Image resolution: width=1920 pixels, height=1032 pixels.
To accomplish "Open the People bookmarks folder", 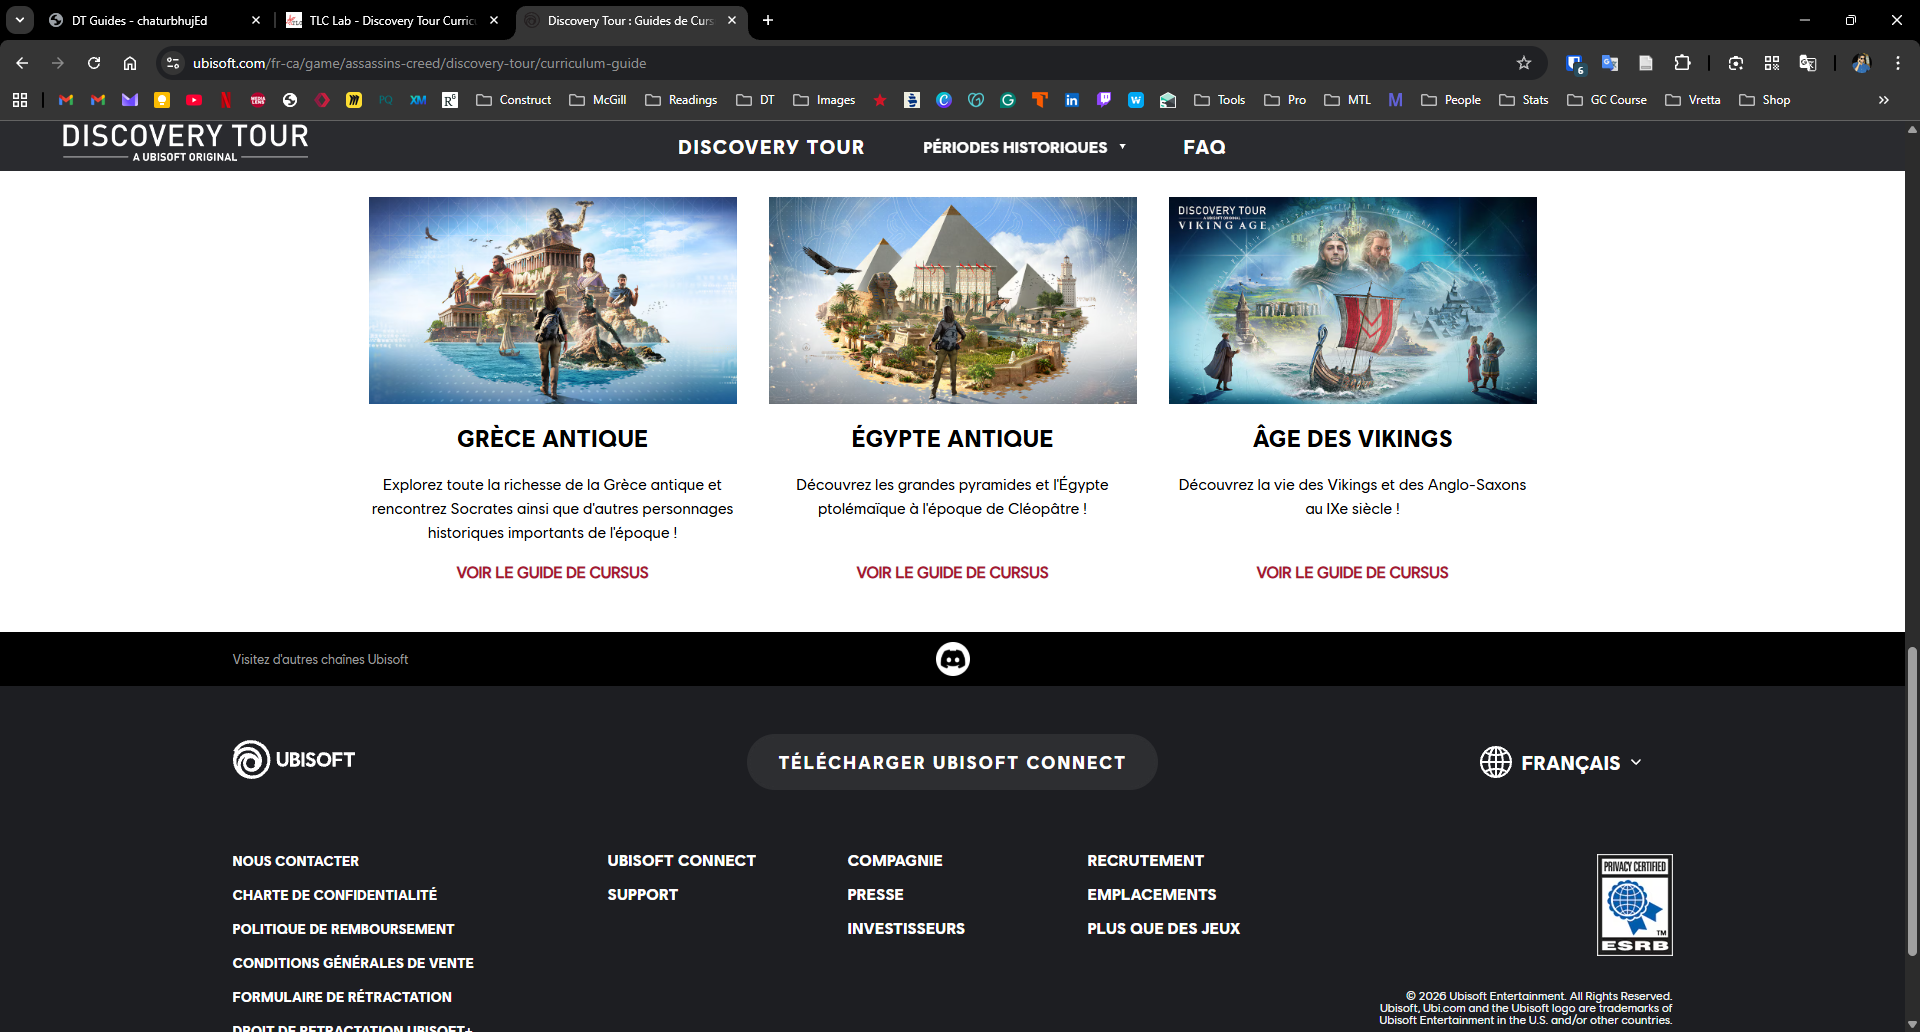I will click(1451, 100).
